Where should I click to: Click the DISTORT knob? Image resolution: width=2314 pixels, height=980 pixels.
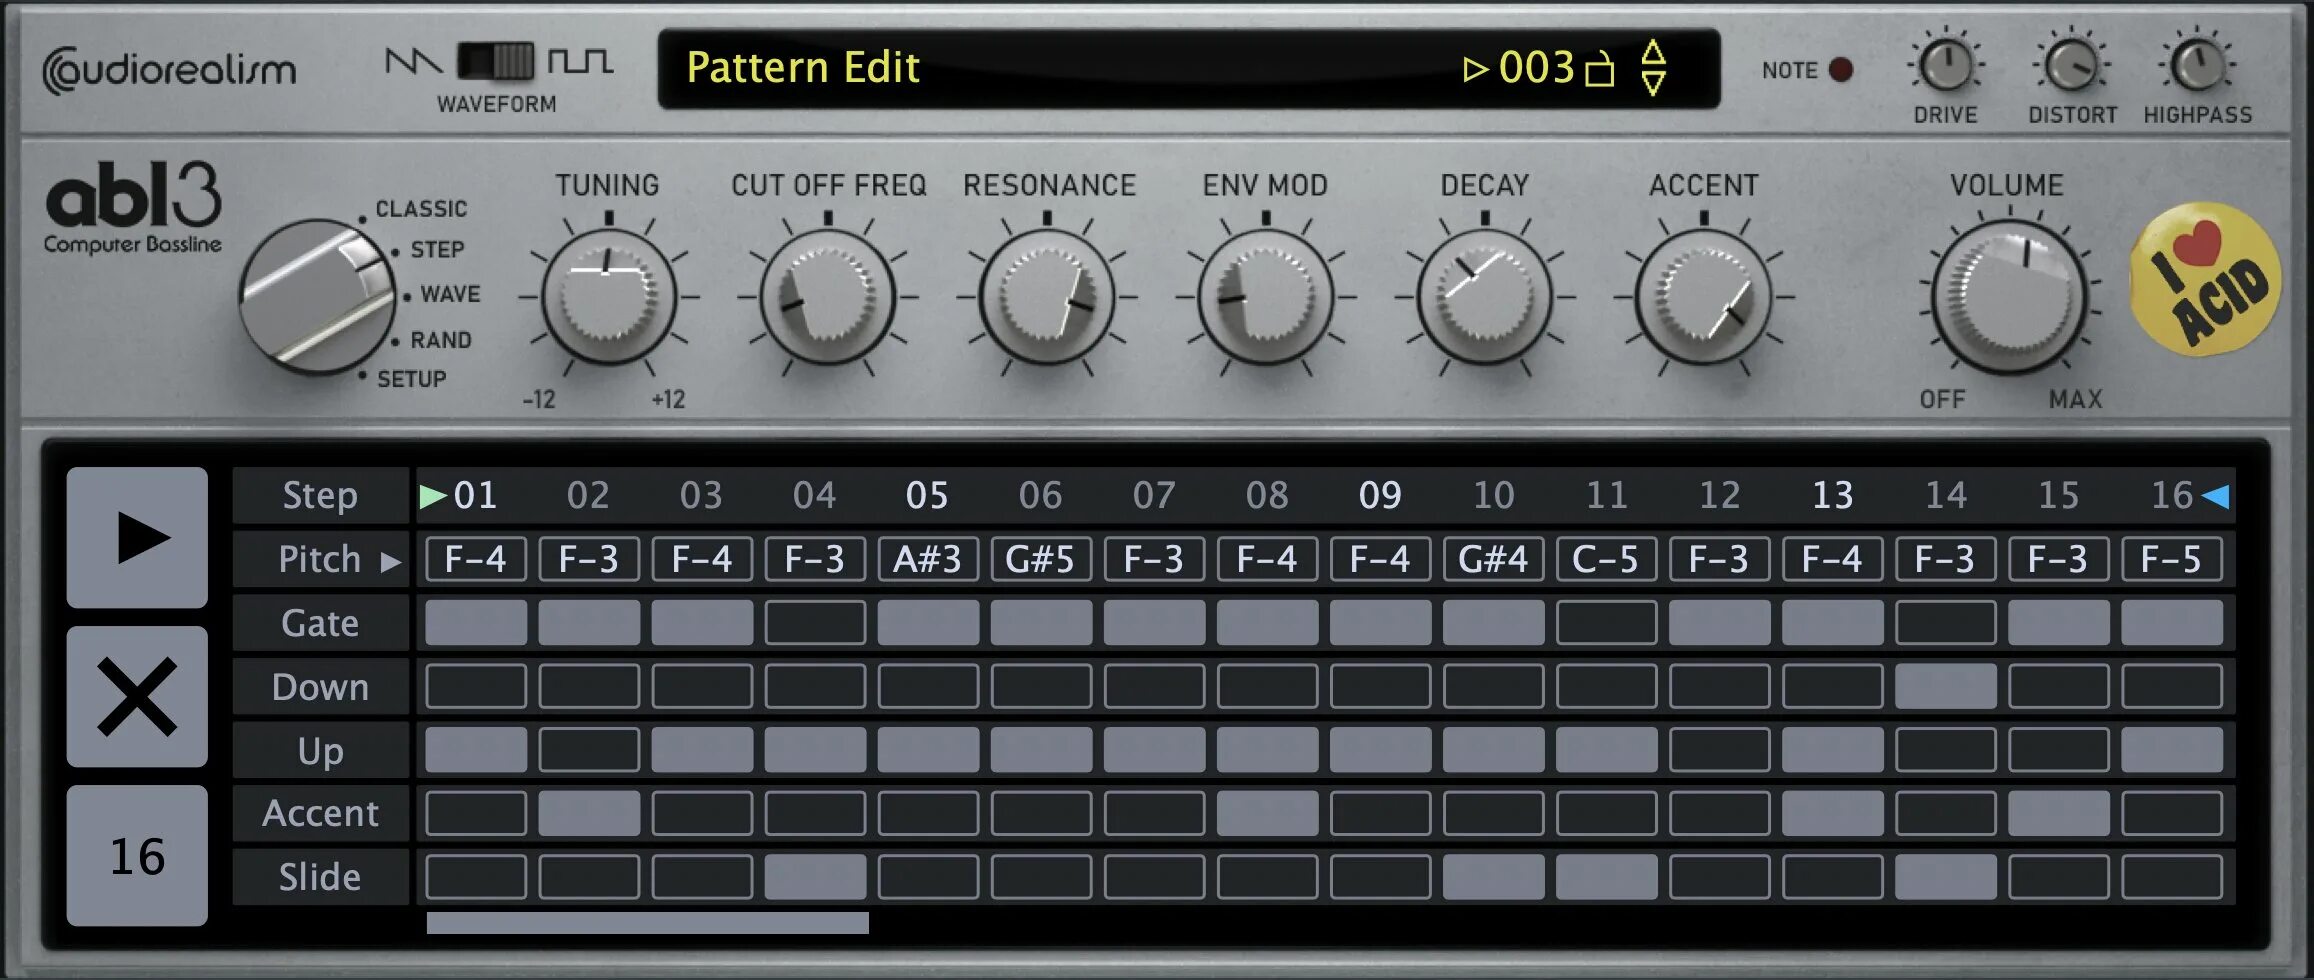(2072, 66)
